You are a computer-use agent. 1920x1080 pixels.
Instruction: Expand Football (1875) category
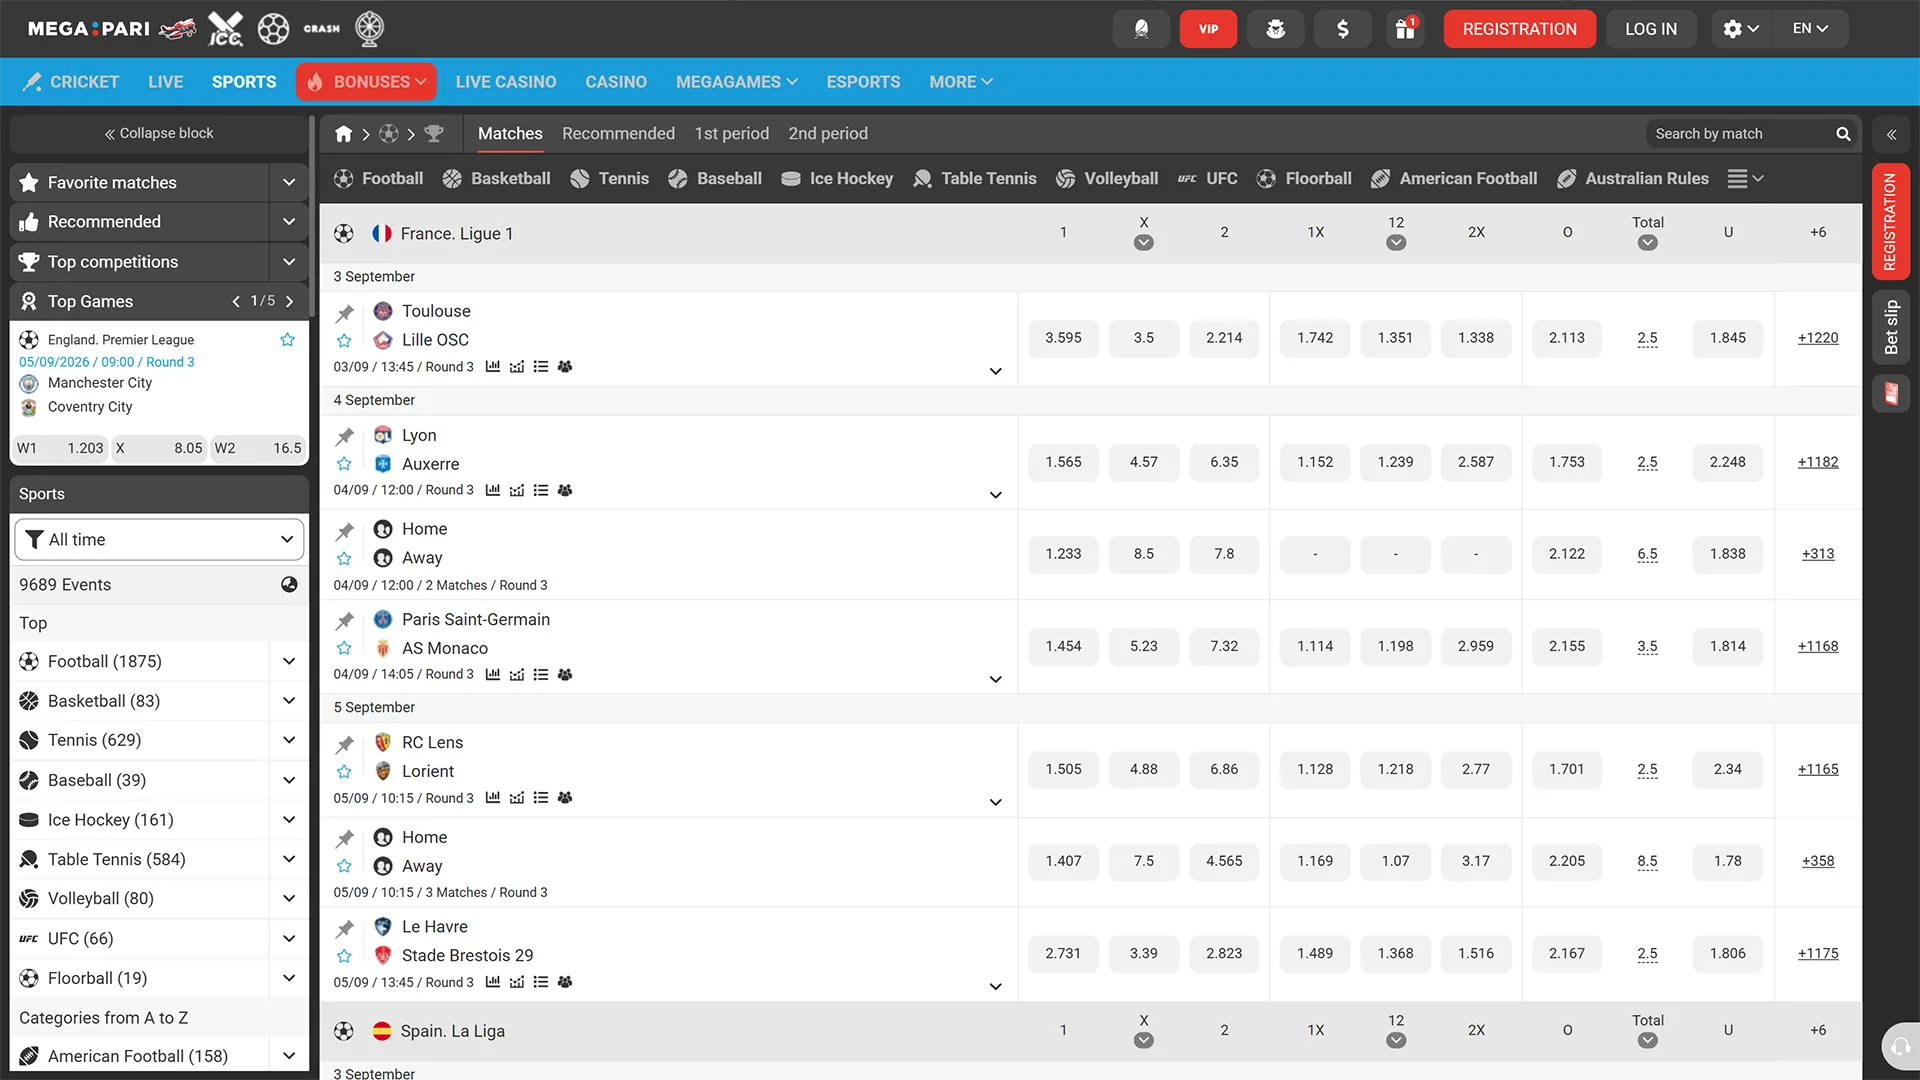289,661
